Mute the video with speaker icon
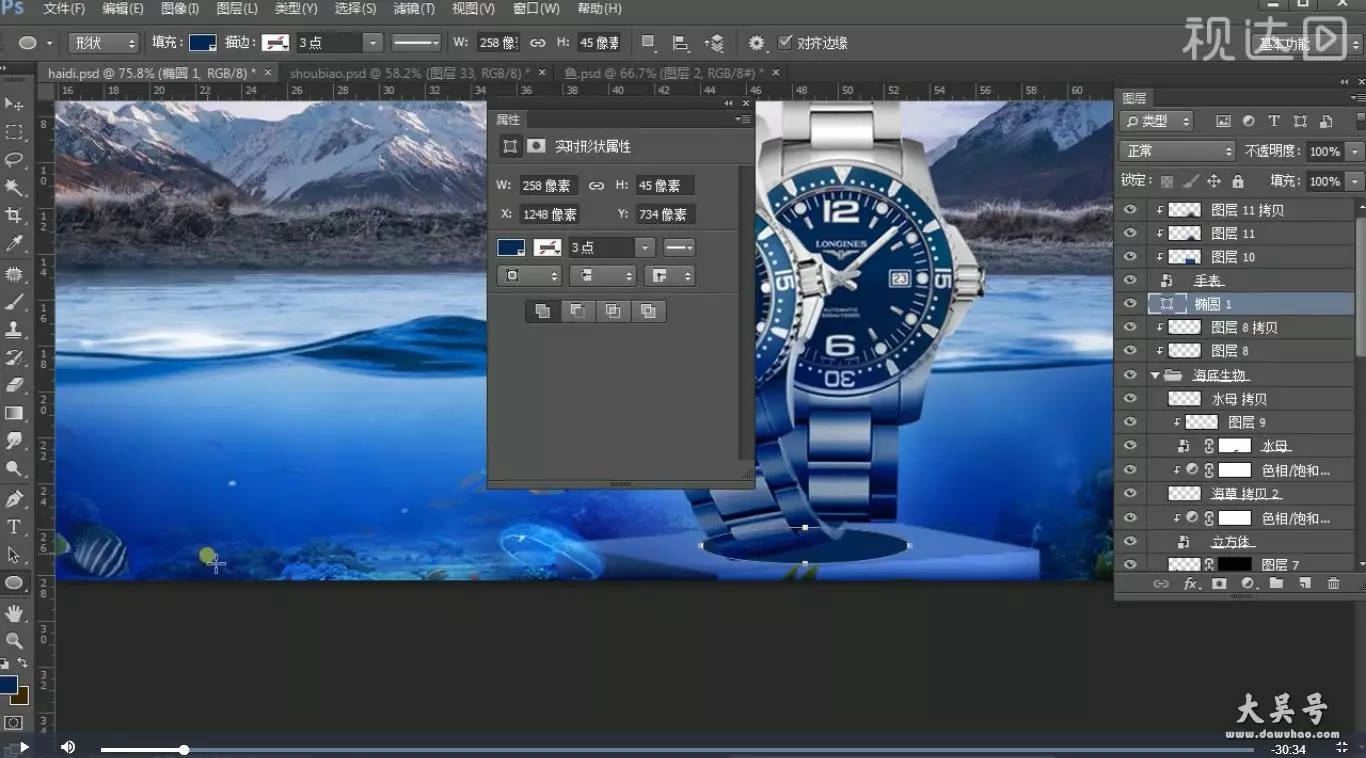1366x758 pixels. coord(68,747)
